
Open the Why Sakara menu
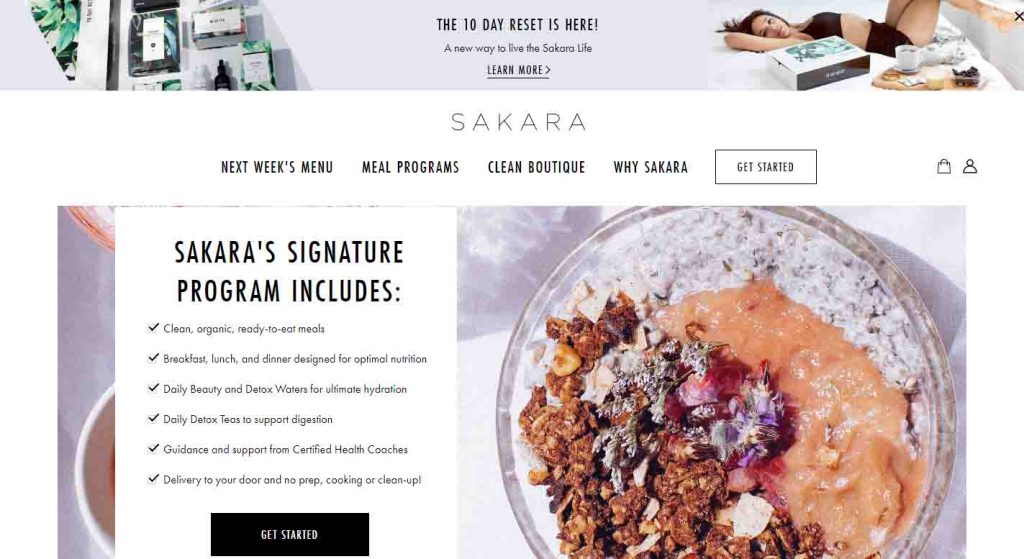tap(650, 167)
